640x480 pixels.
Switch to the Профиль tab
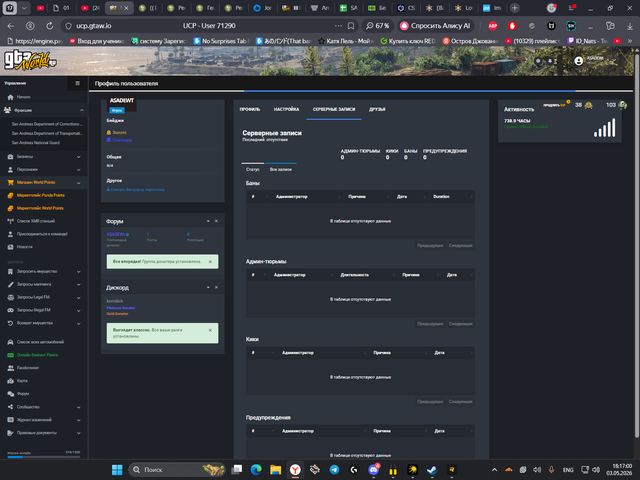250,109
